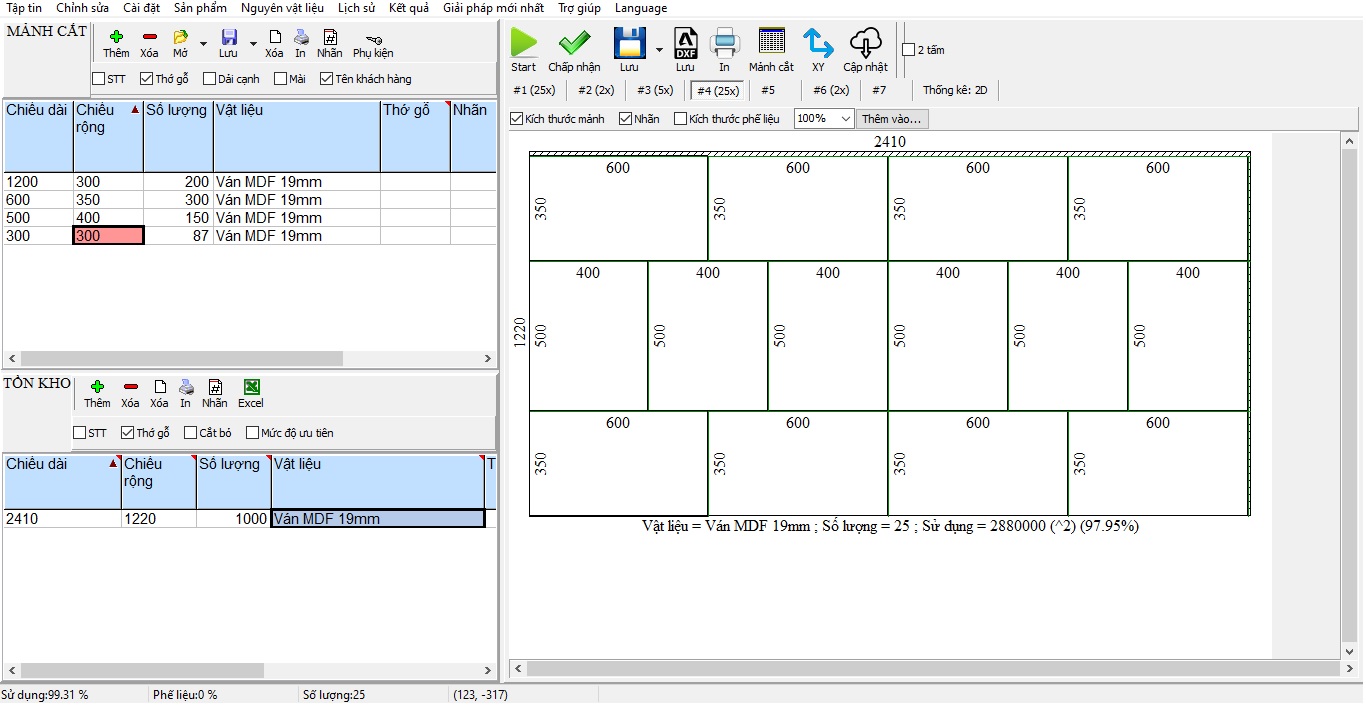Expand dropdown arrow beside large Lưu save icon
Viewport: 1366px width, 726px height.
659,50
